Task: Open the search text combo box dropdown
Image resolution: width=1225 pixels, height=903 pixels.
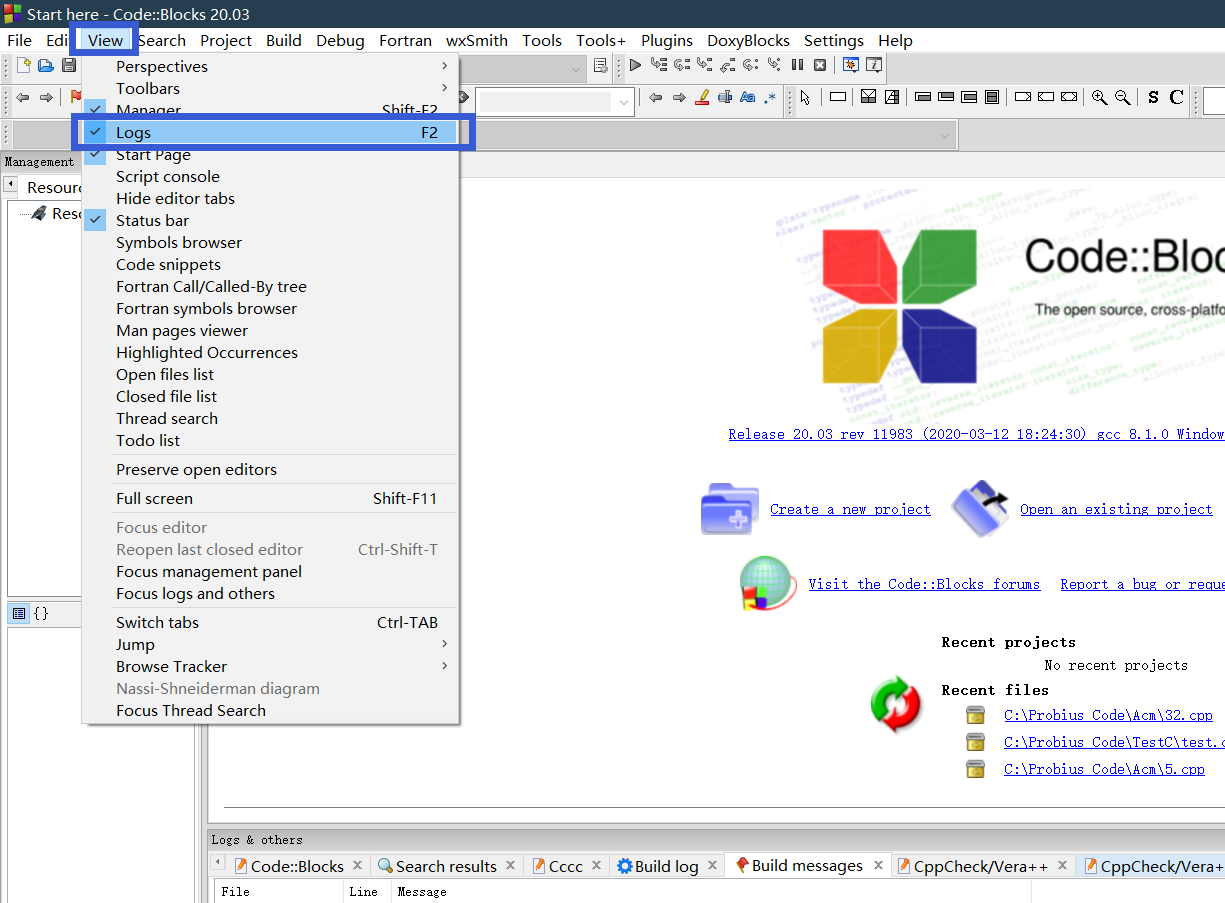Action: 625,101
